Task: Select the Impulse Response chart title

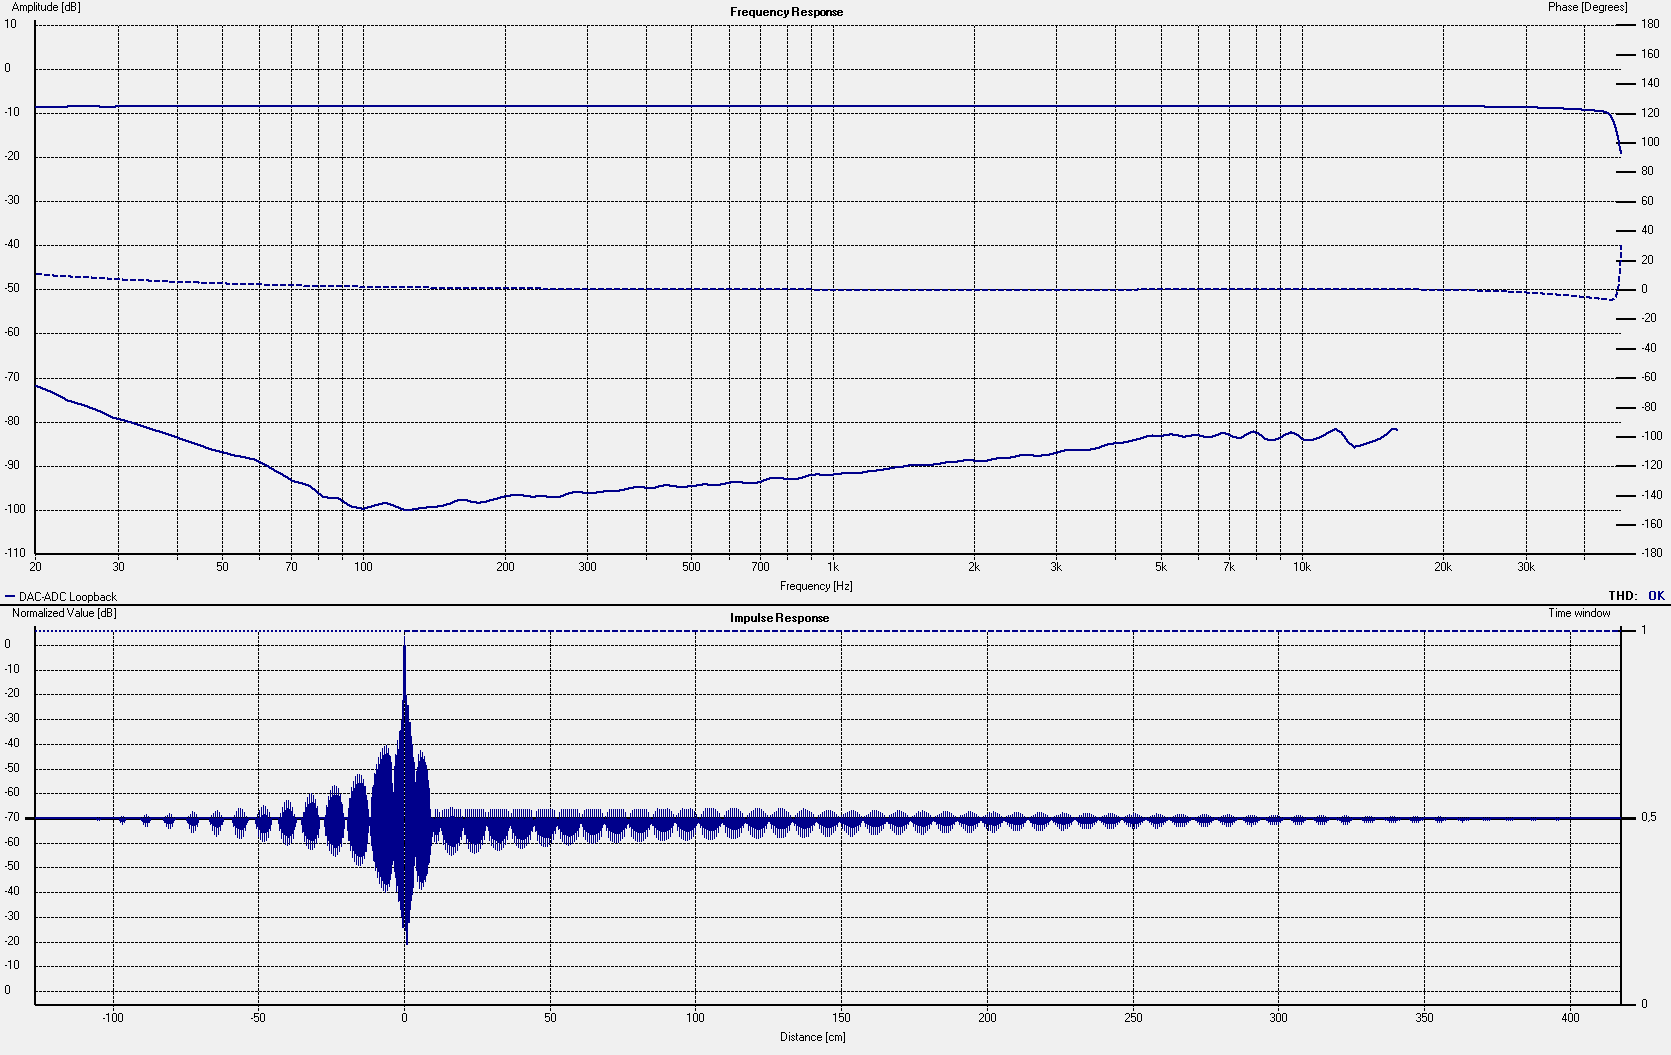Action: tap(779, 618)
